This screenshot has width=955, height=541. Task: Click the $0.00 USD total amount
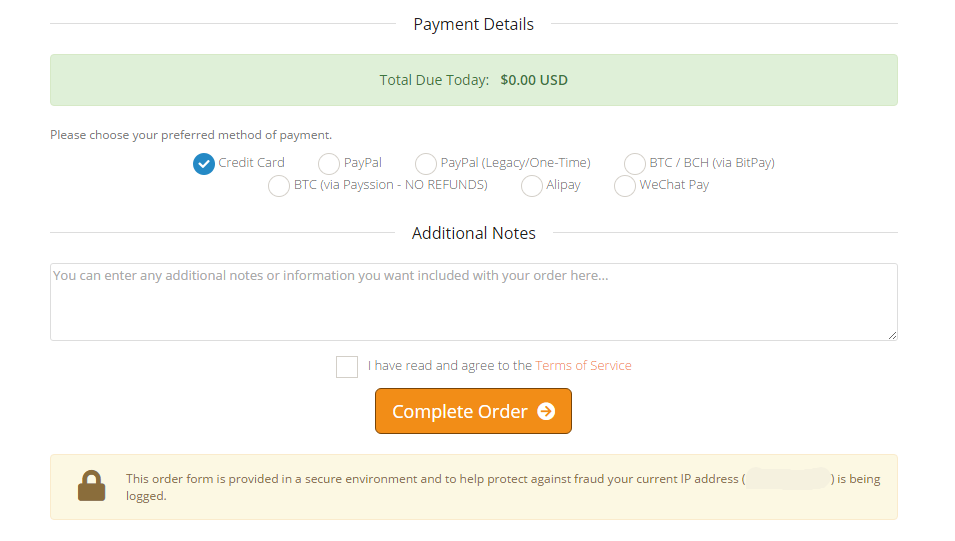coord(534,80)
